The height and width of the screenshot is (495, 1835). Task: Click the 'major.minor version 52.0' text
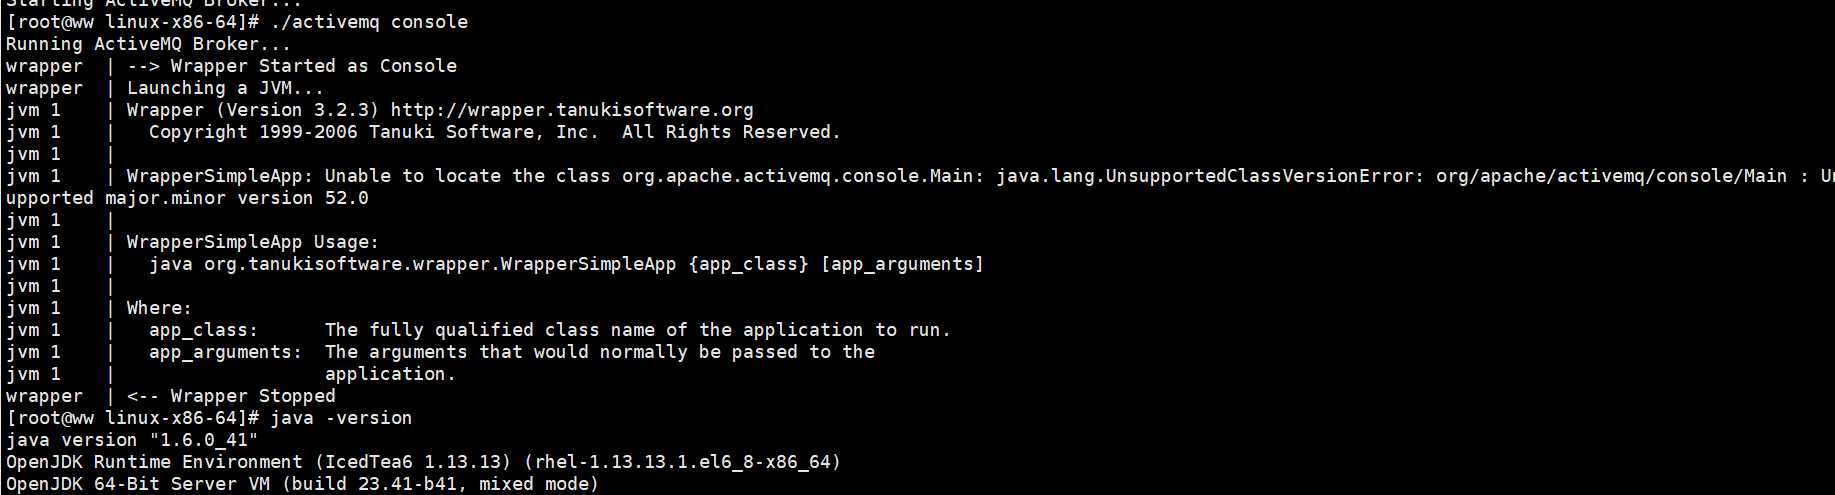point(237,198)
